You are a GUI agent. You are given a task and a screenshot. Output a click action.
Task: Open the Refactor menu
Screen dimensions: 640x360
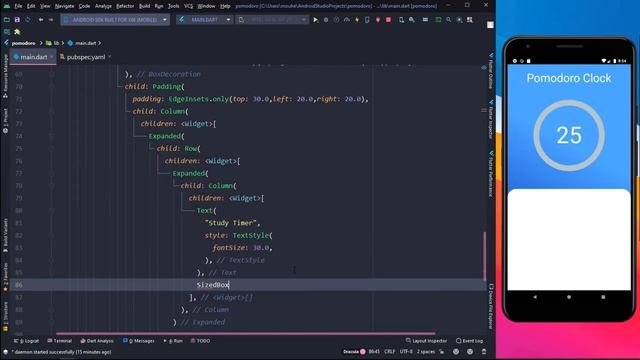[x=125, y=6]
